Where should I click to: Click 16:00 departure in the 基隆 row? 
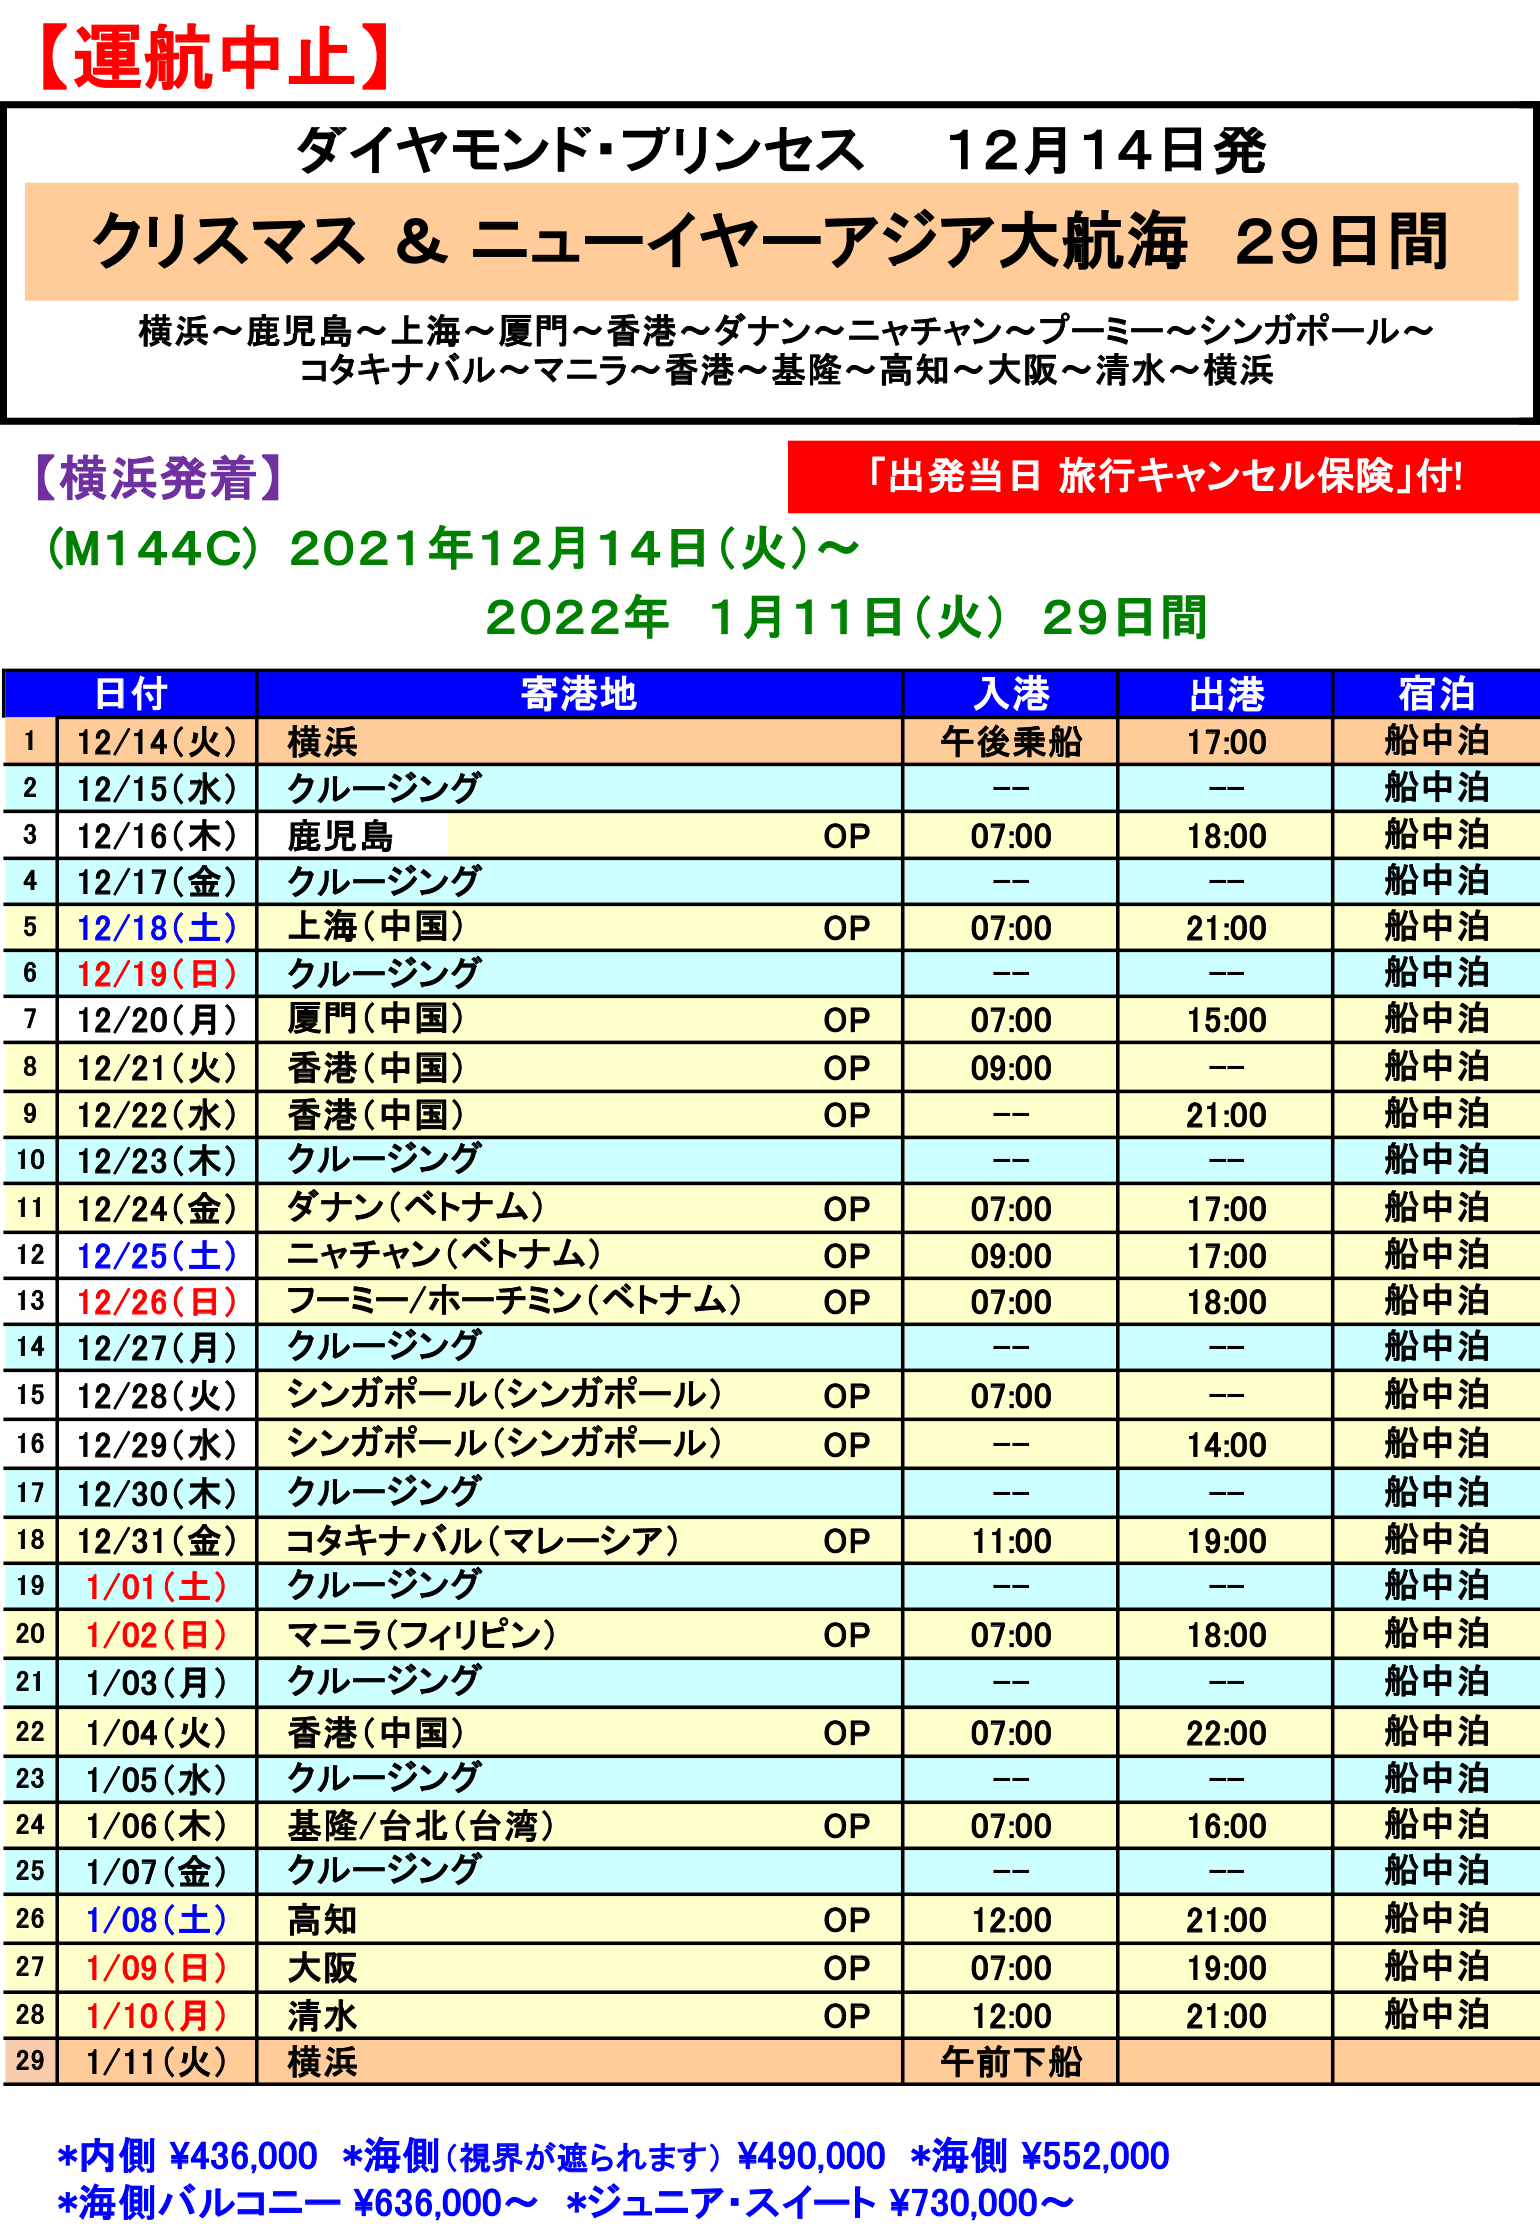1226,1826
